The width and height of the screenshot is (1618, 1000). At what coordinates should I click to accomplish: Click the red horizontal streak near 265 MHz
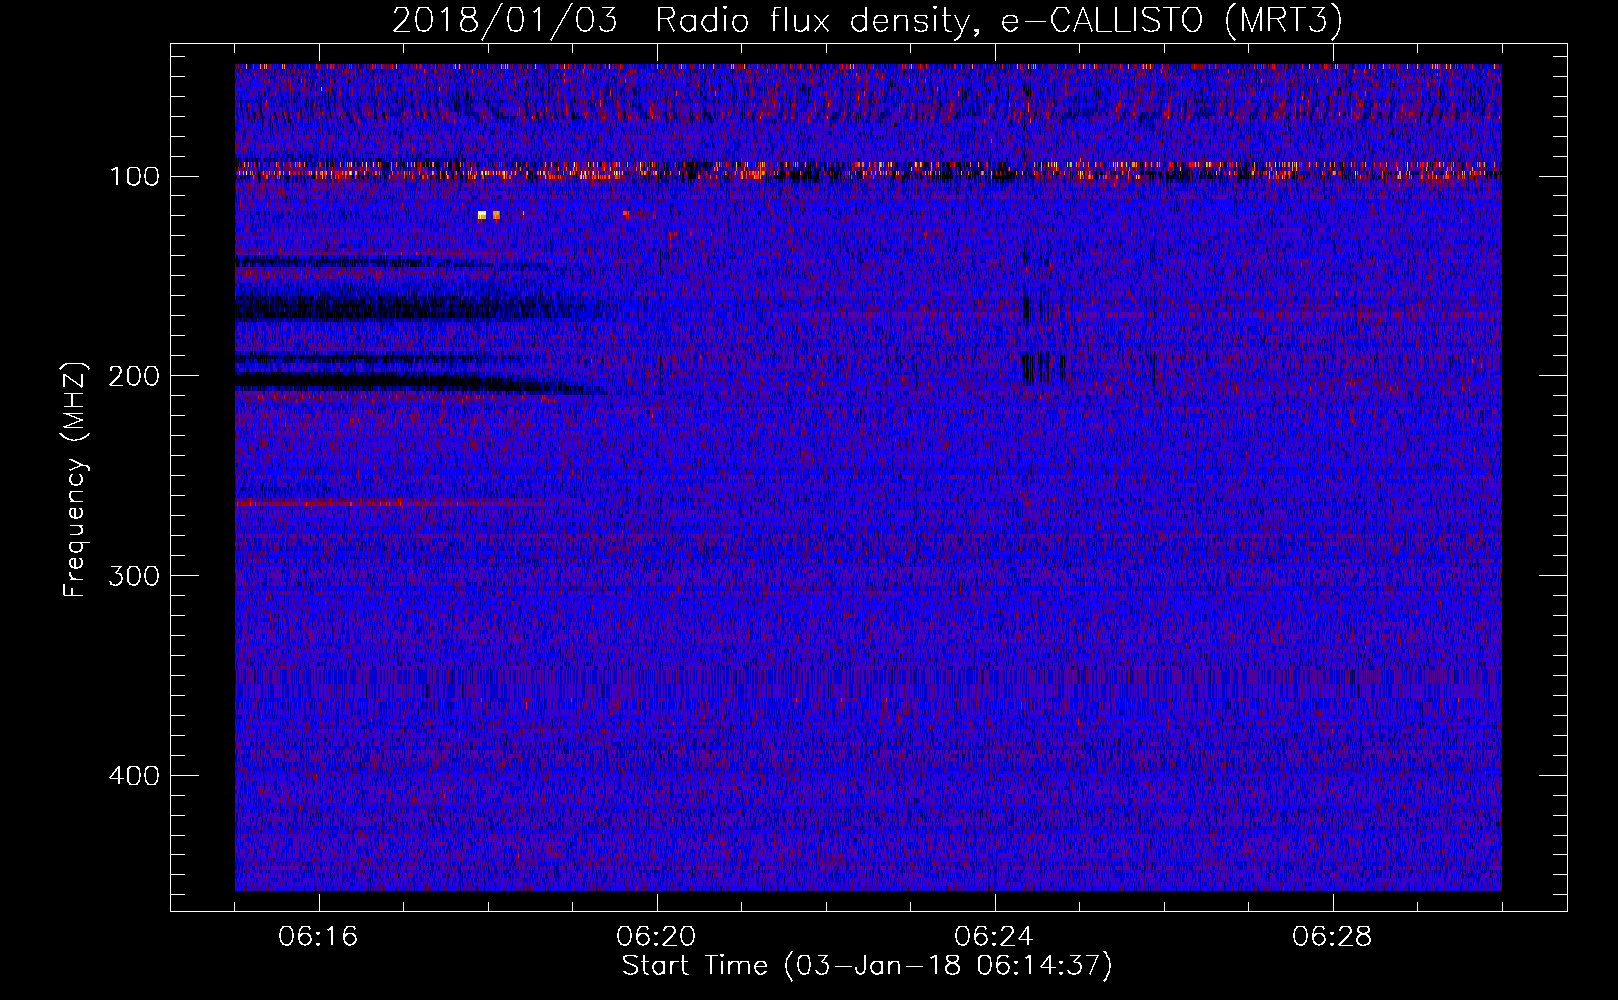[390, 503]
